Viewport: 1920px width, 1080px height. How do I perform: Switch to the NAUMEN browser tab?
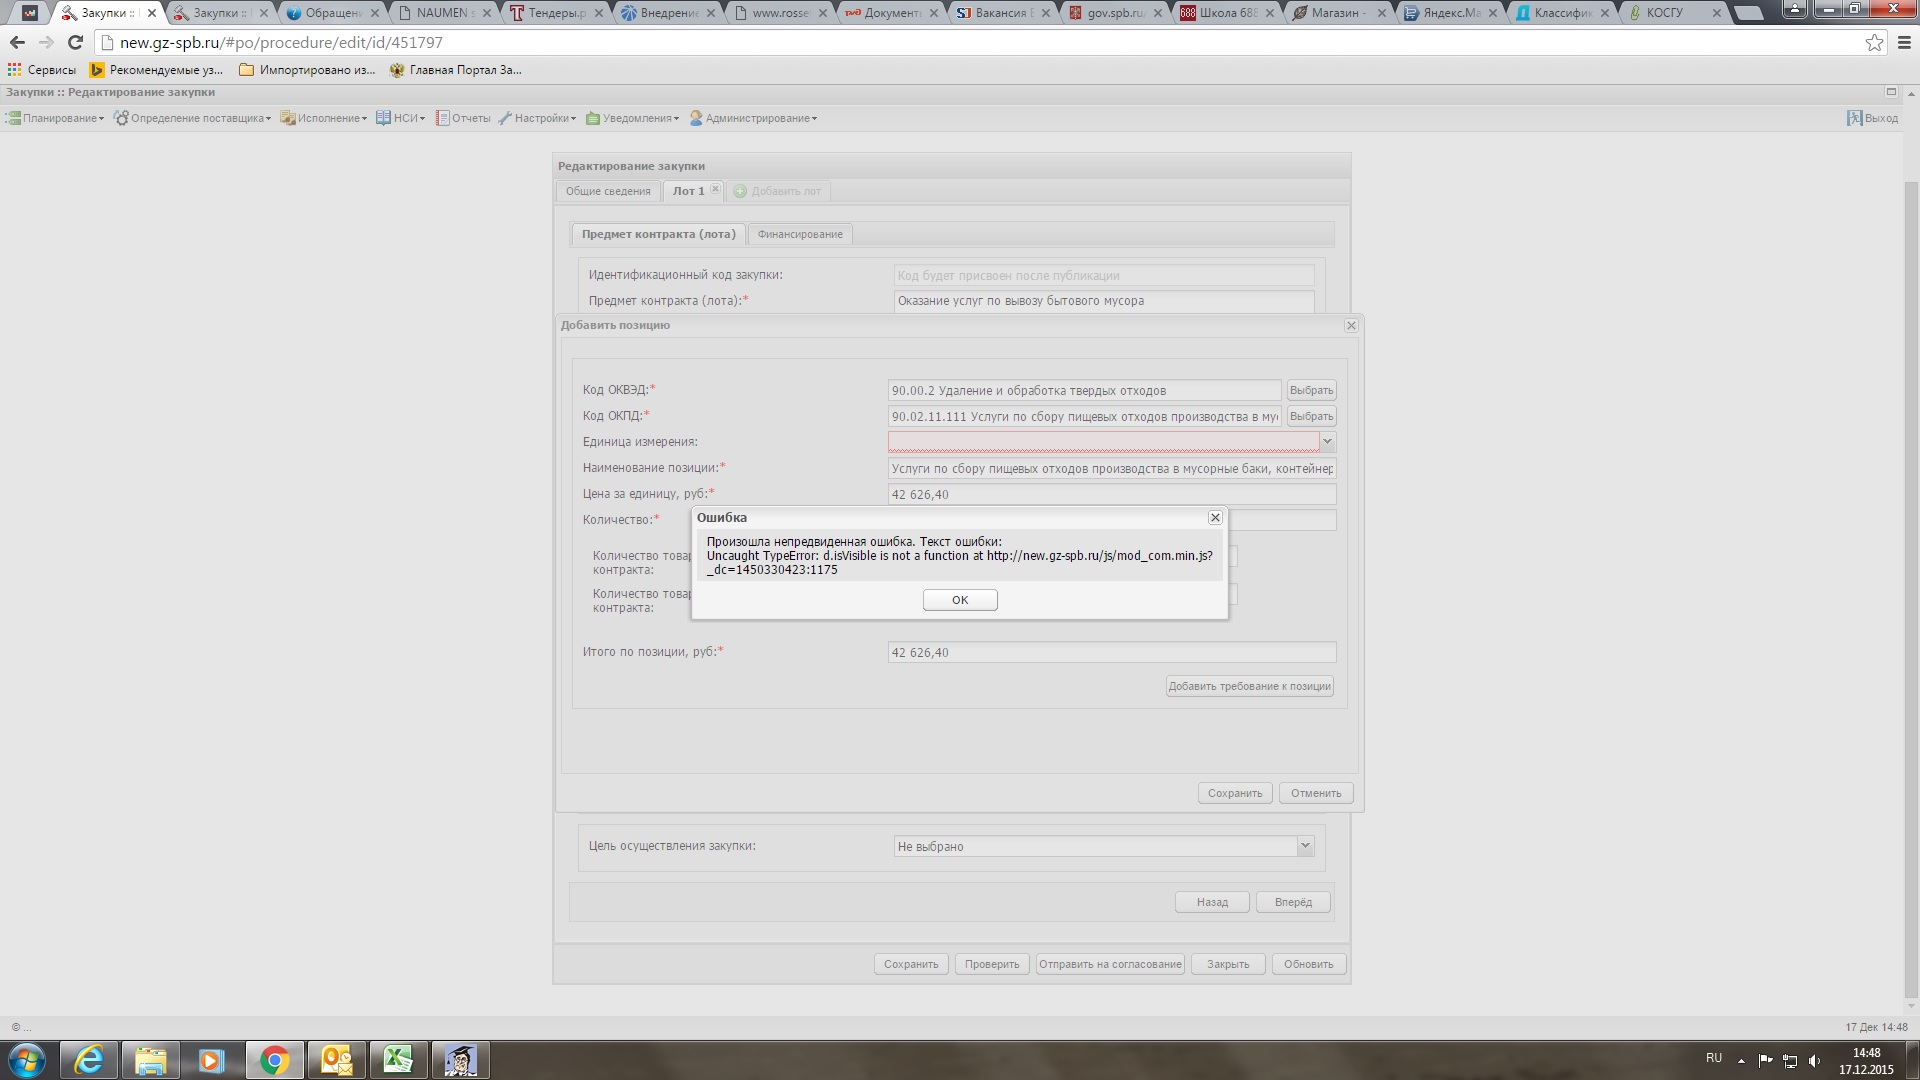click(440, 13)
